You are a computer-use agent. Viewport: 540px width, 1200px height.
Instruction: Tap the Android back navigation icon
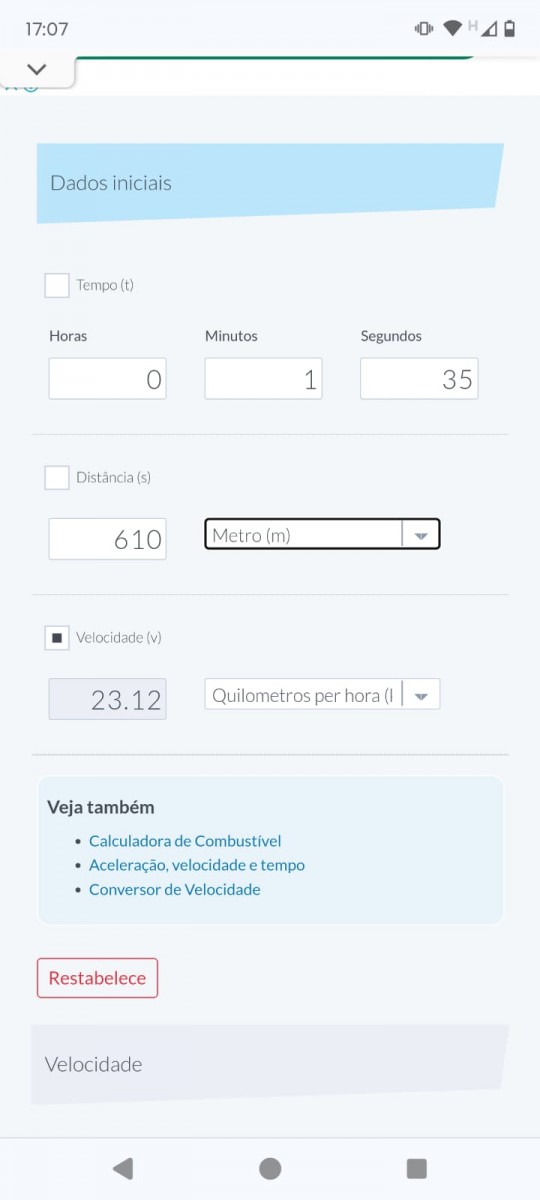tap(123, 1168)
